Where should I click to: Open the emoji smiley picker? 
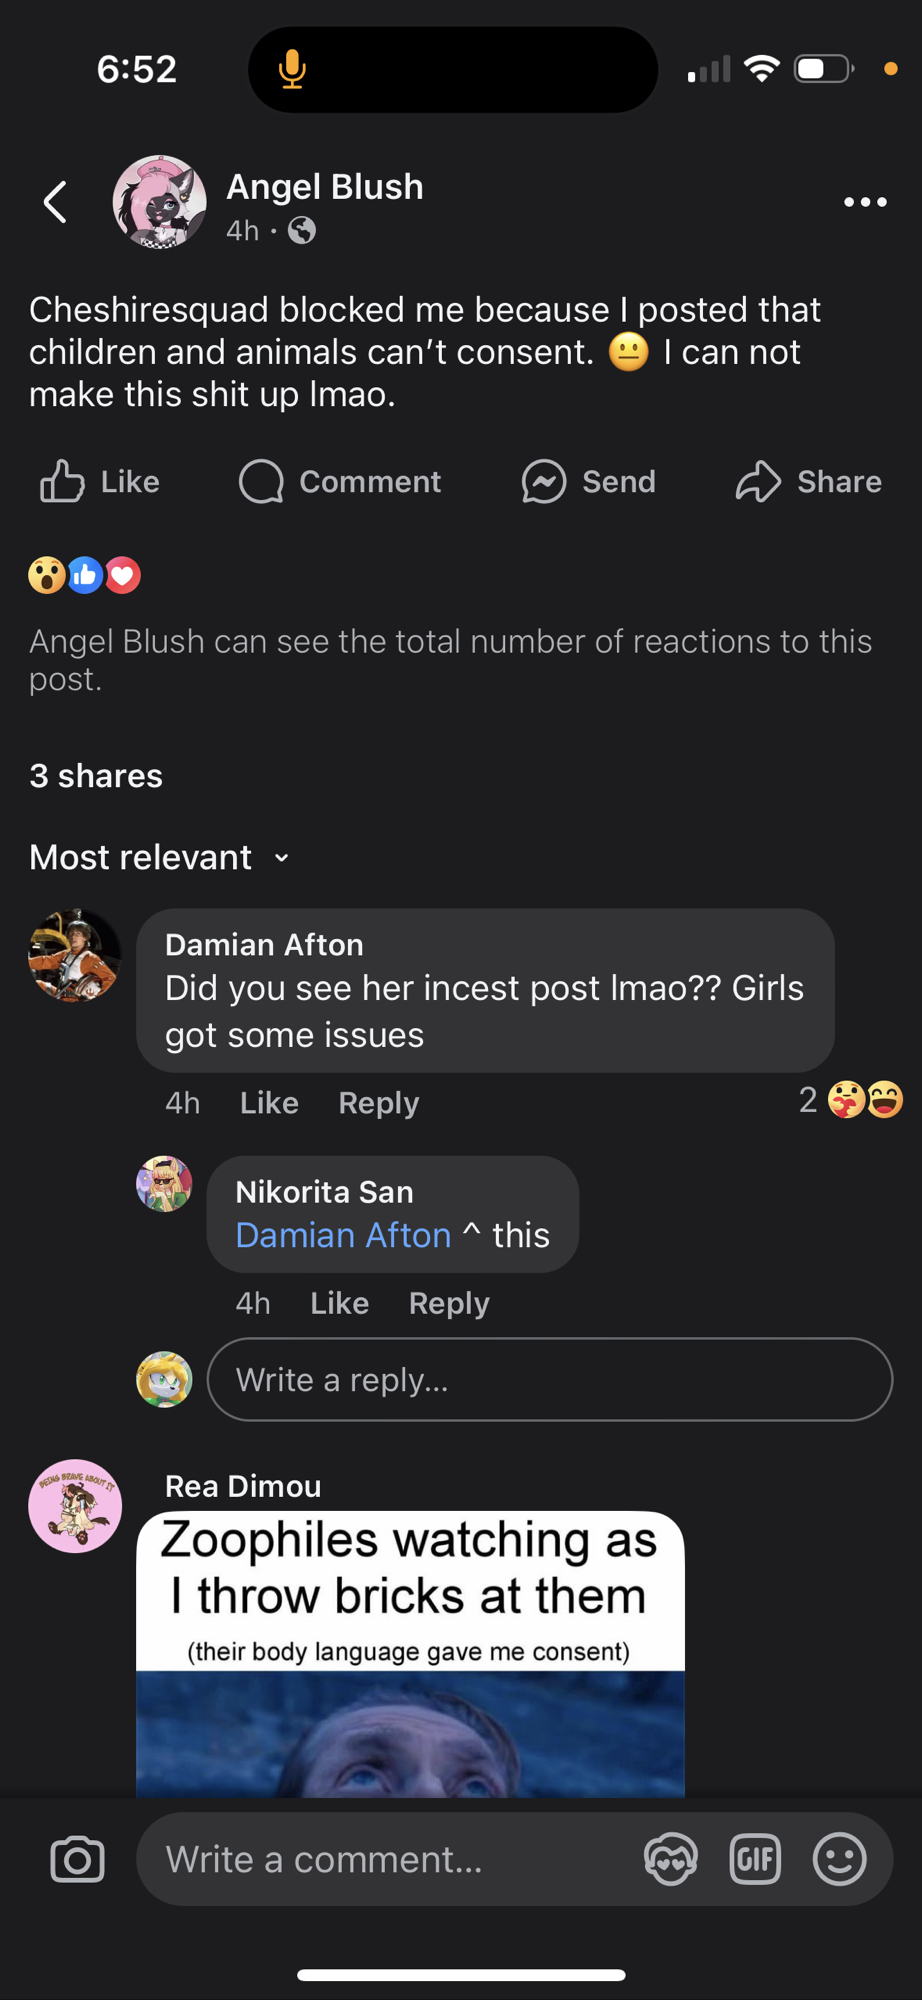[x=839, y=1860]
